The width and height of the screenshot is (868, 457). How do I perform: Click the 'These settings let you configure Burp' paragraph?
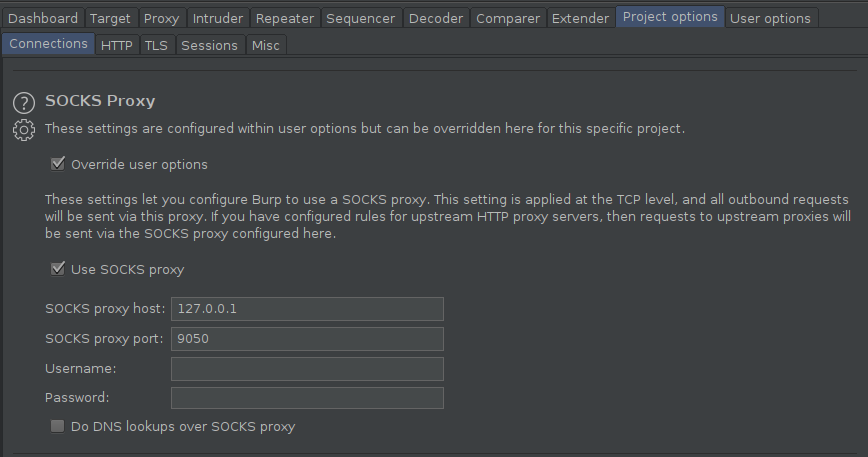447,216
